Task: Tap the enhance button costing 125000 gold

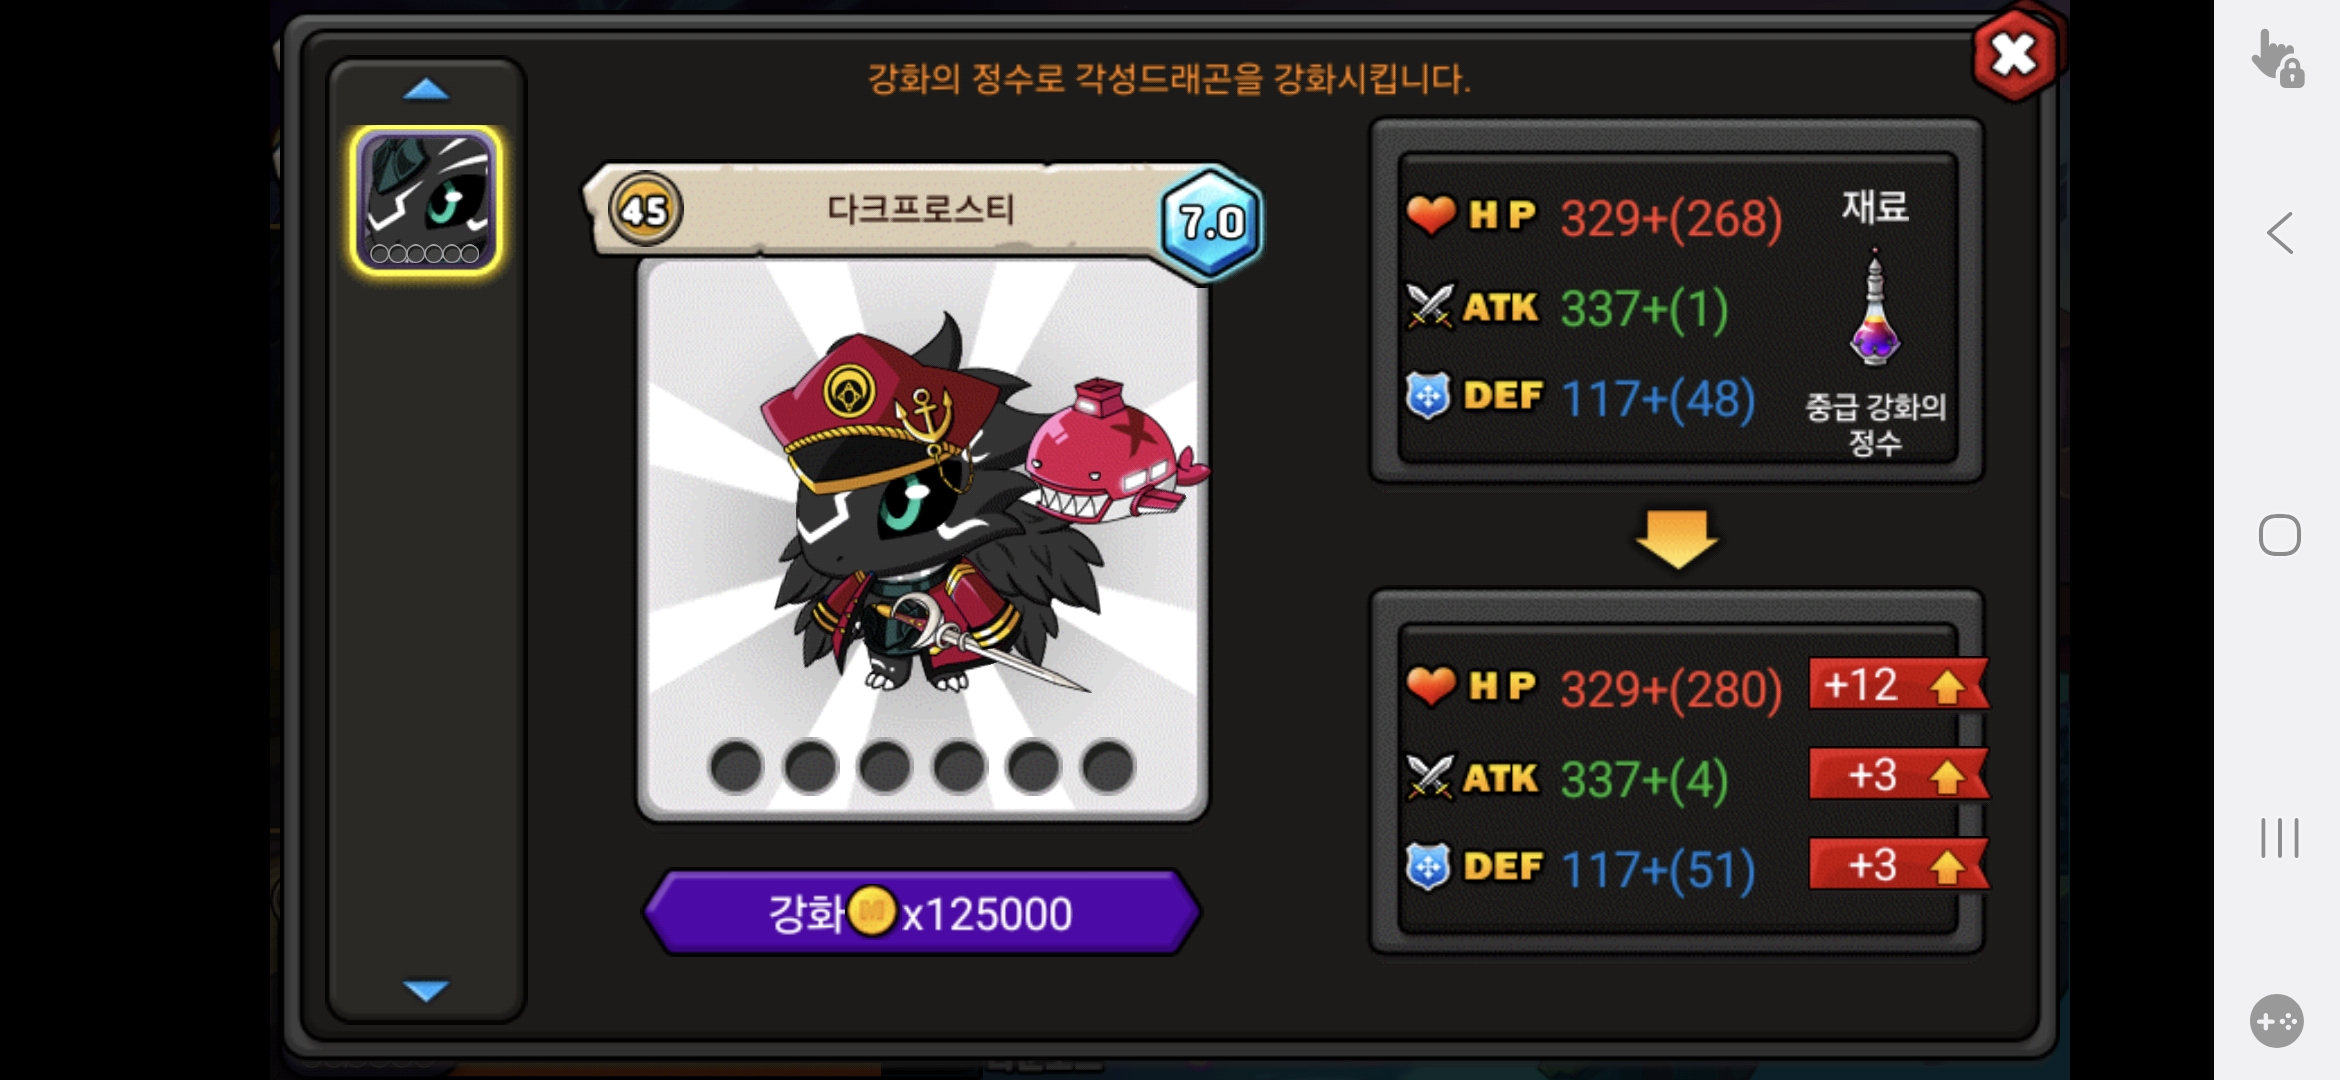Action: 921,912
